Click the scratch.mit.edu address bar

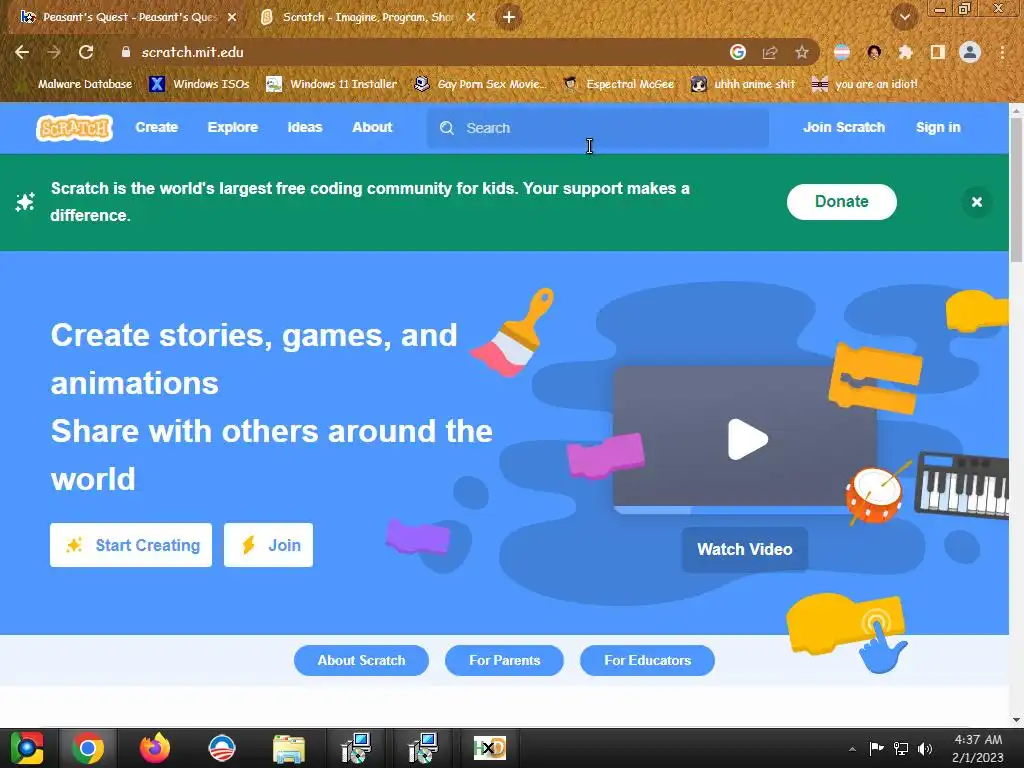pos(418,52)
